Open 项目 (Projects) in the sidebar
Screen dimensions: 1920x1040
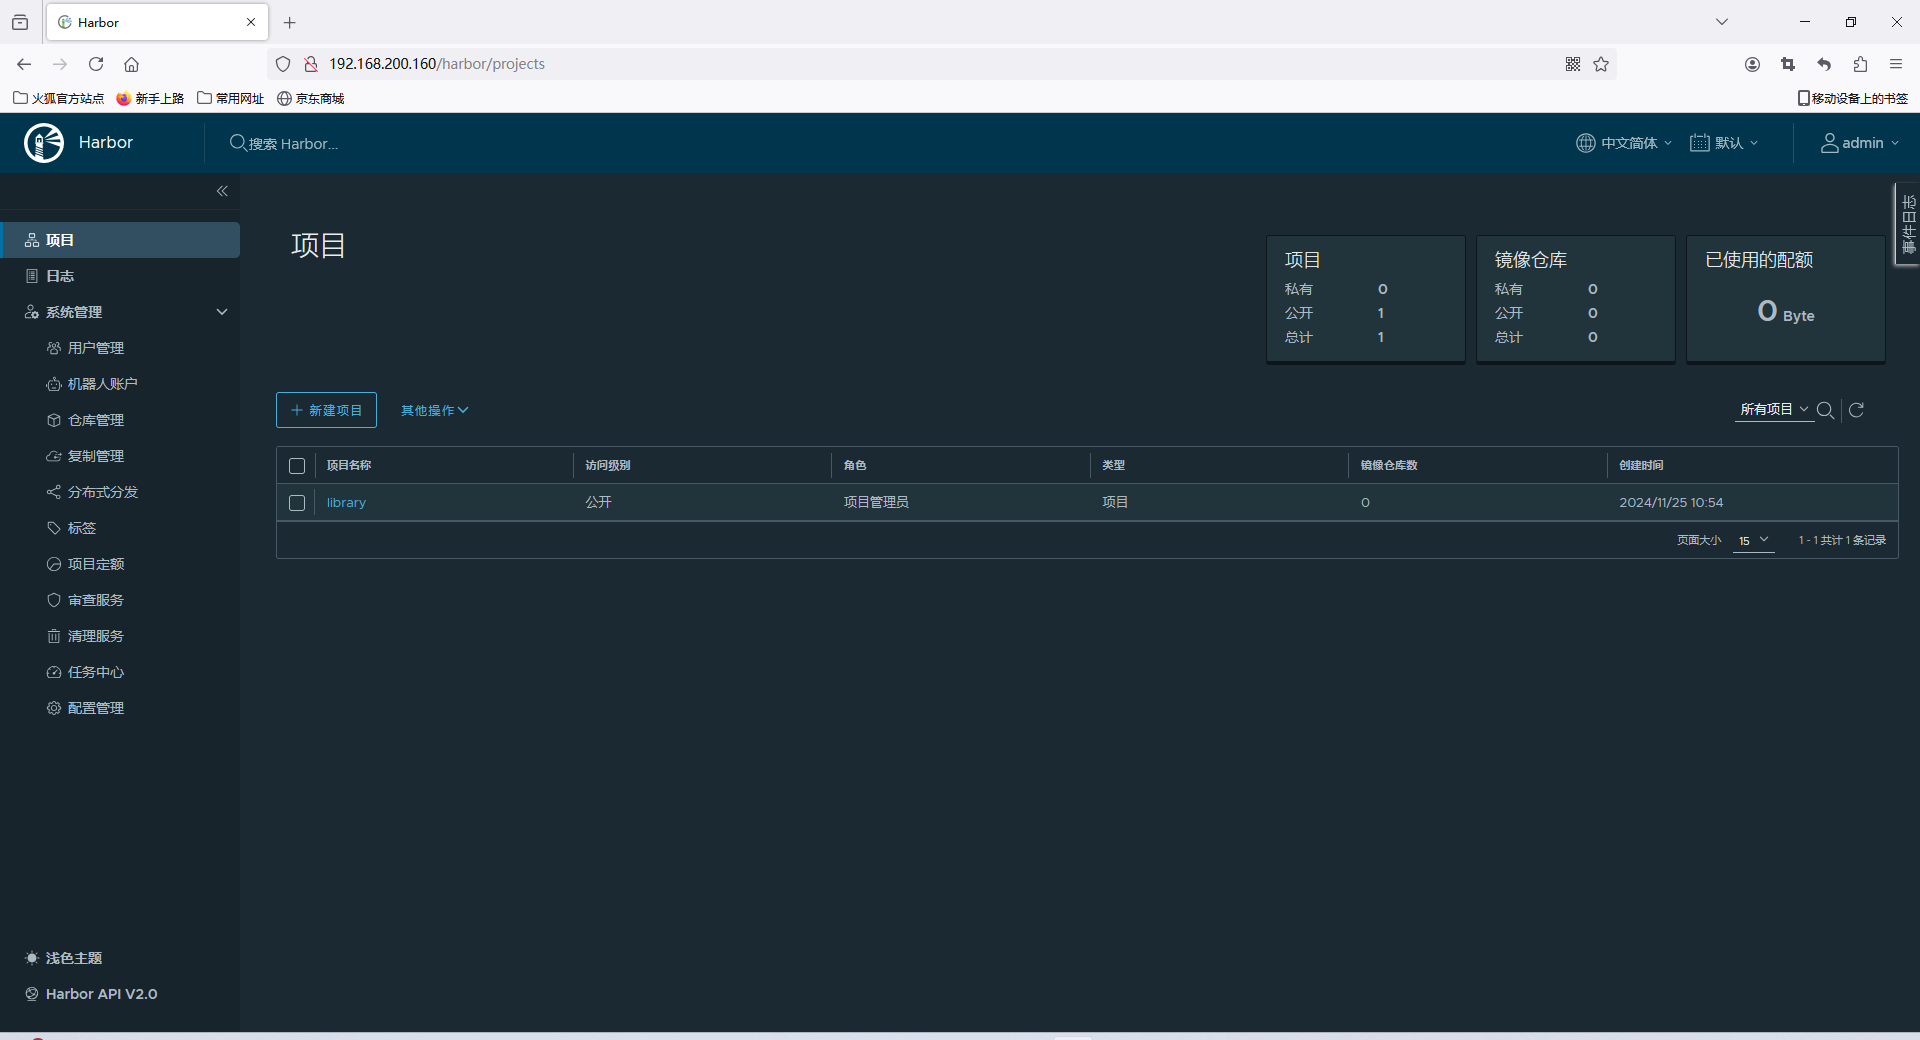[x=120, y=240]
